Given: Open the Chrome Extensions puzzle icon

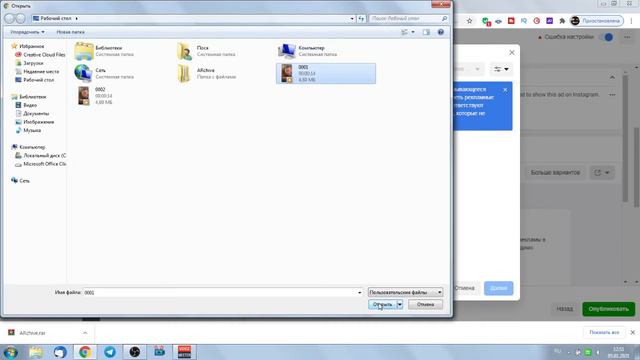Looking at the screenshot, I should (562, 20).
